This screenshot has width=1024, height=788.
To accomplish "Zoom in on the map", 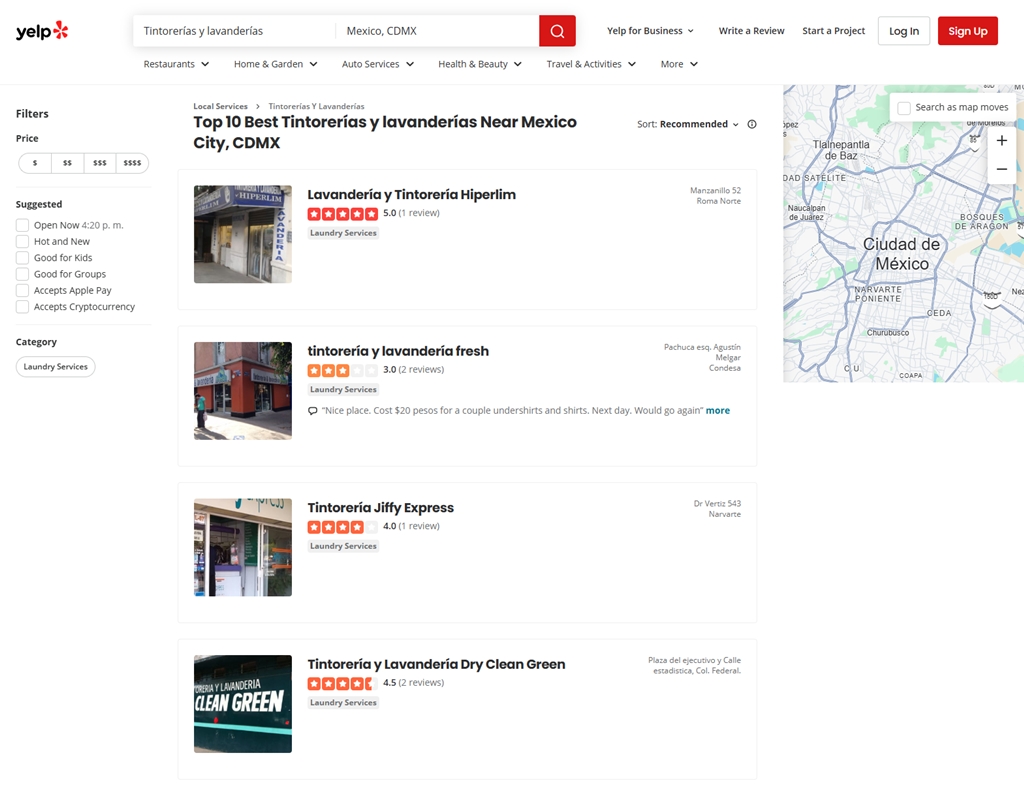I will 1001,141.
